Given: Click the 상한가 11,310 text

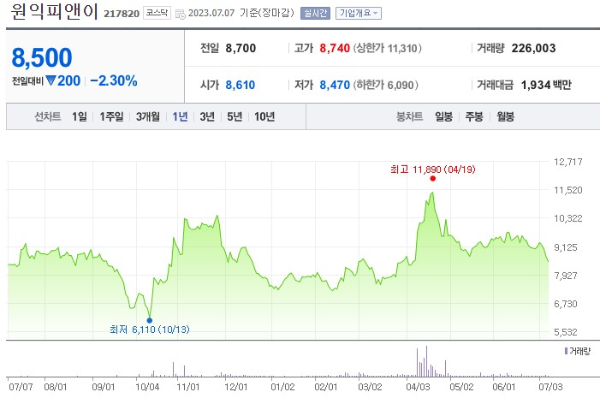Looking at the screenshot, I should (387, 48).
